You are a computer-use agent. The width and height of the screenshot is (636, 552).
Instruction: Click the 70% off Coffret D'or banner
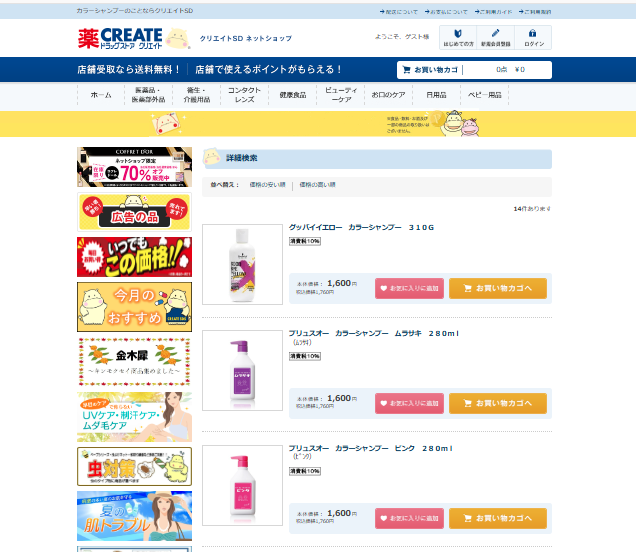pos(134,167)
